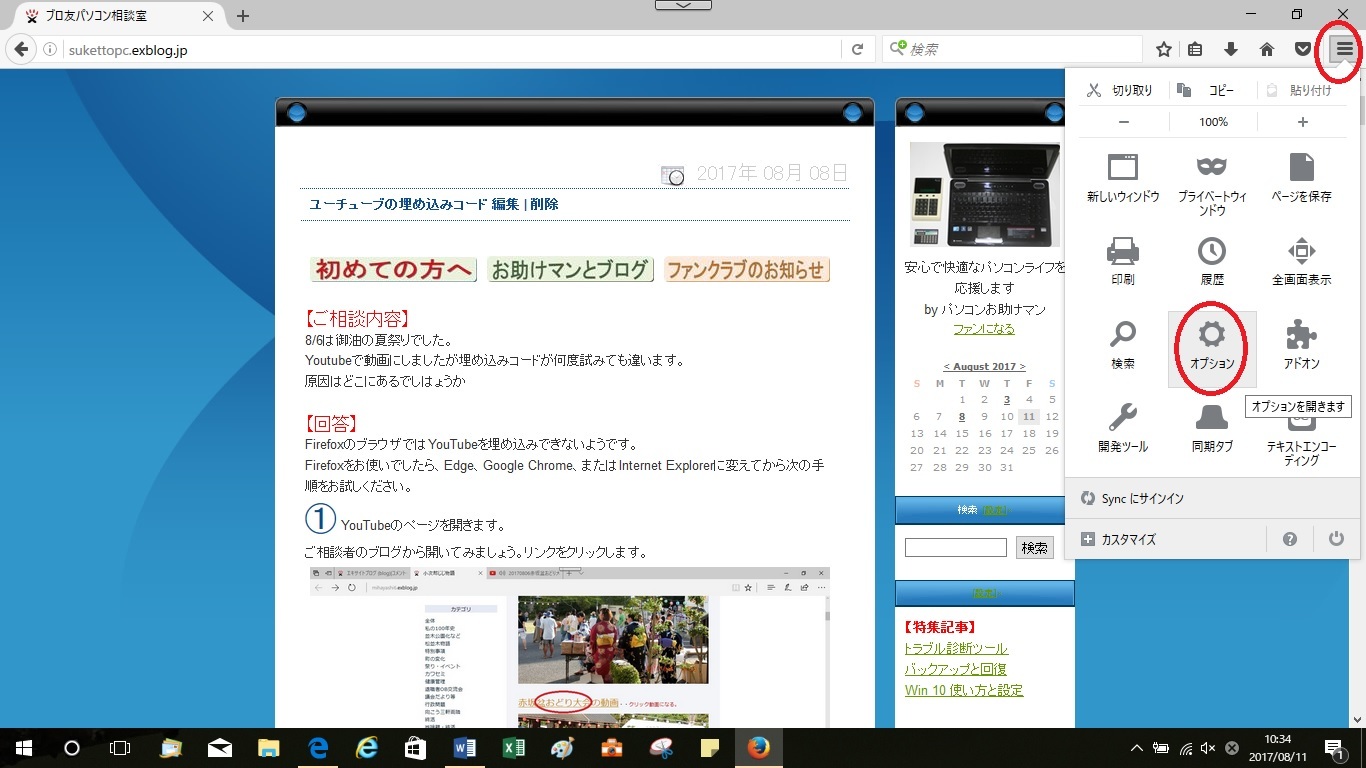The width and height of the screenshot is (1366, 768).
Task: Click 初めての方へ banner button
Action: [393, 269]
